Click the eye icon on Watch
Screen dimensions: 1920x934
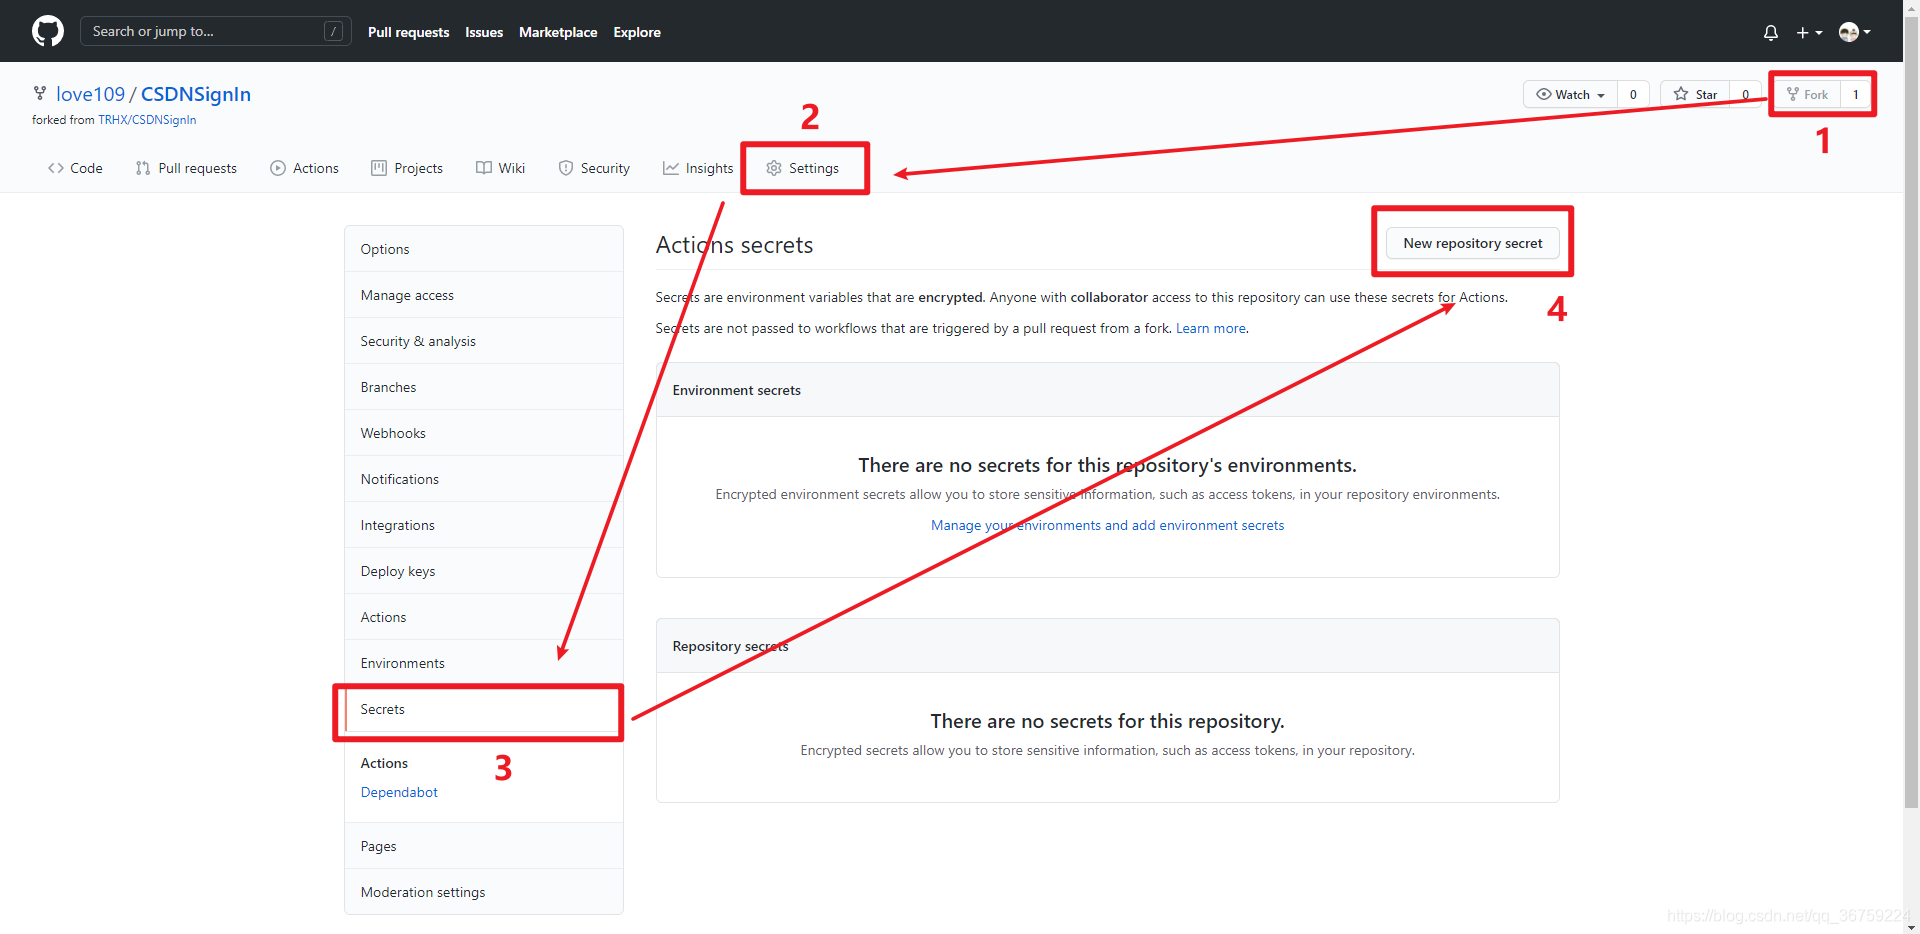click(x=1544, y=94)
